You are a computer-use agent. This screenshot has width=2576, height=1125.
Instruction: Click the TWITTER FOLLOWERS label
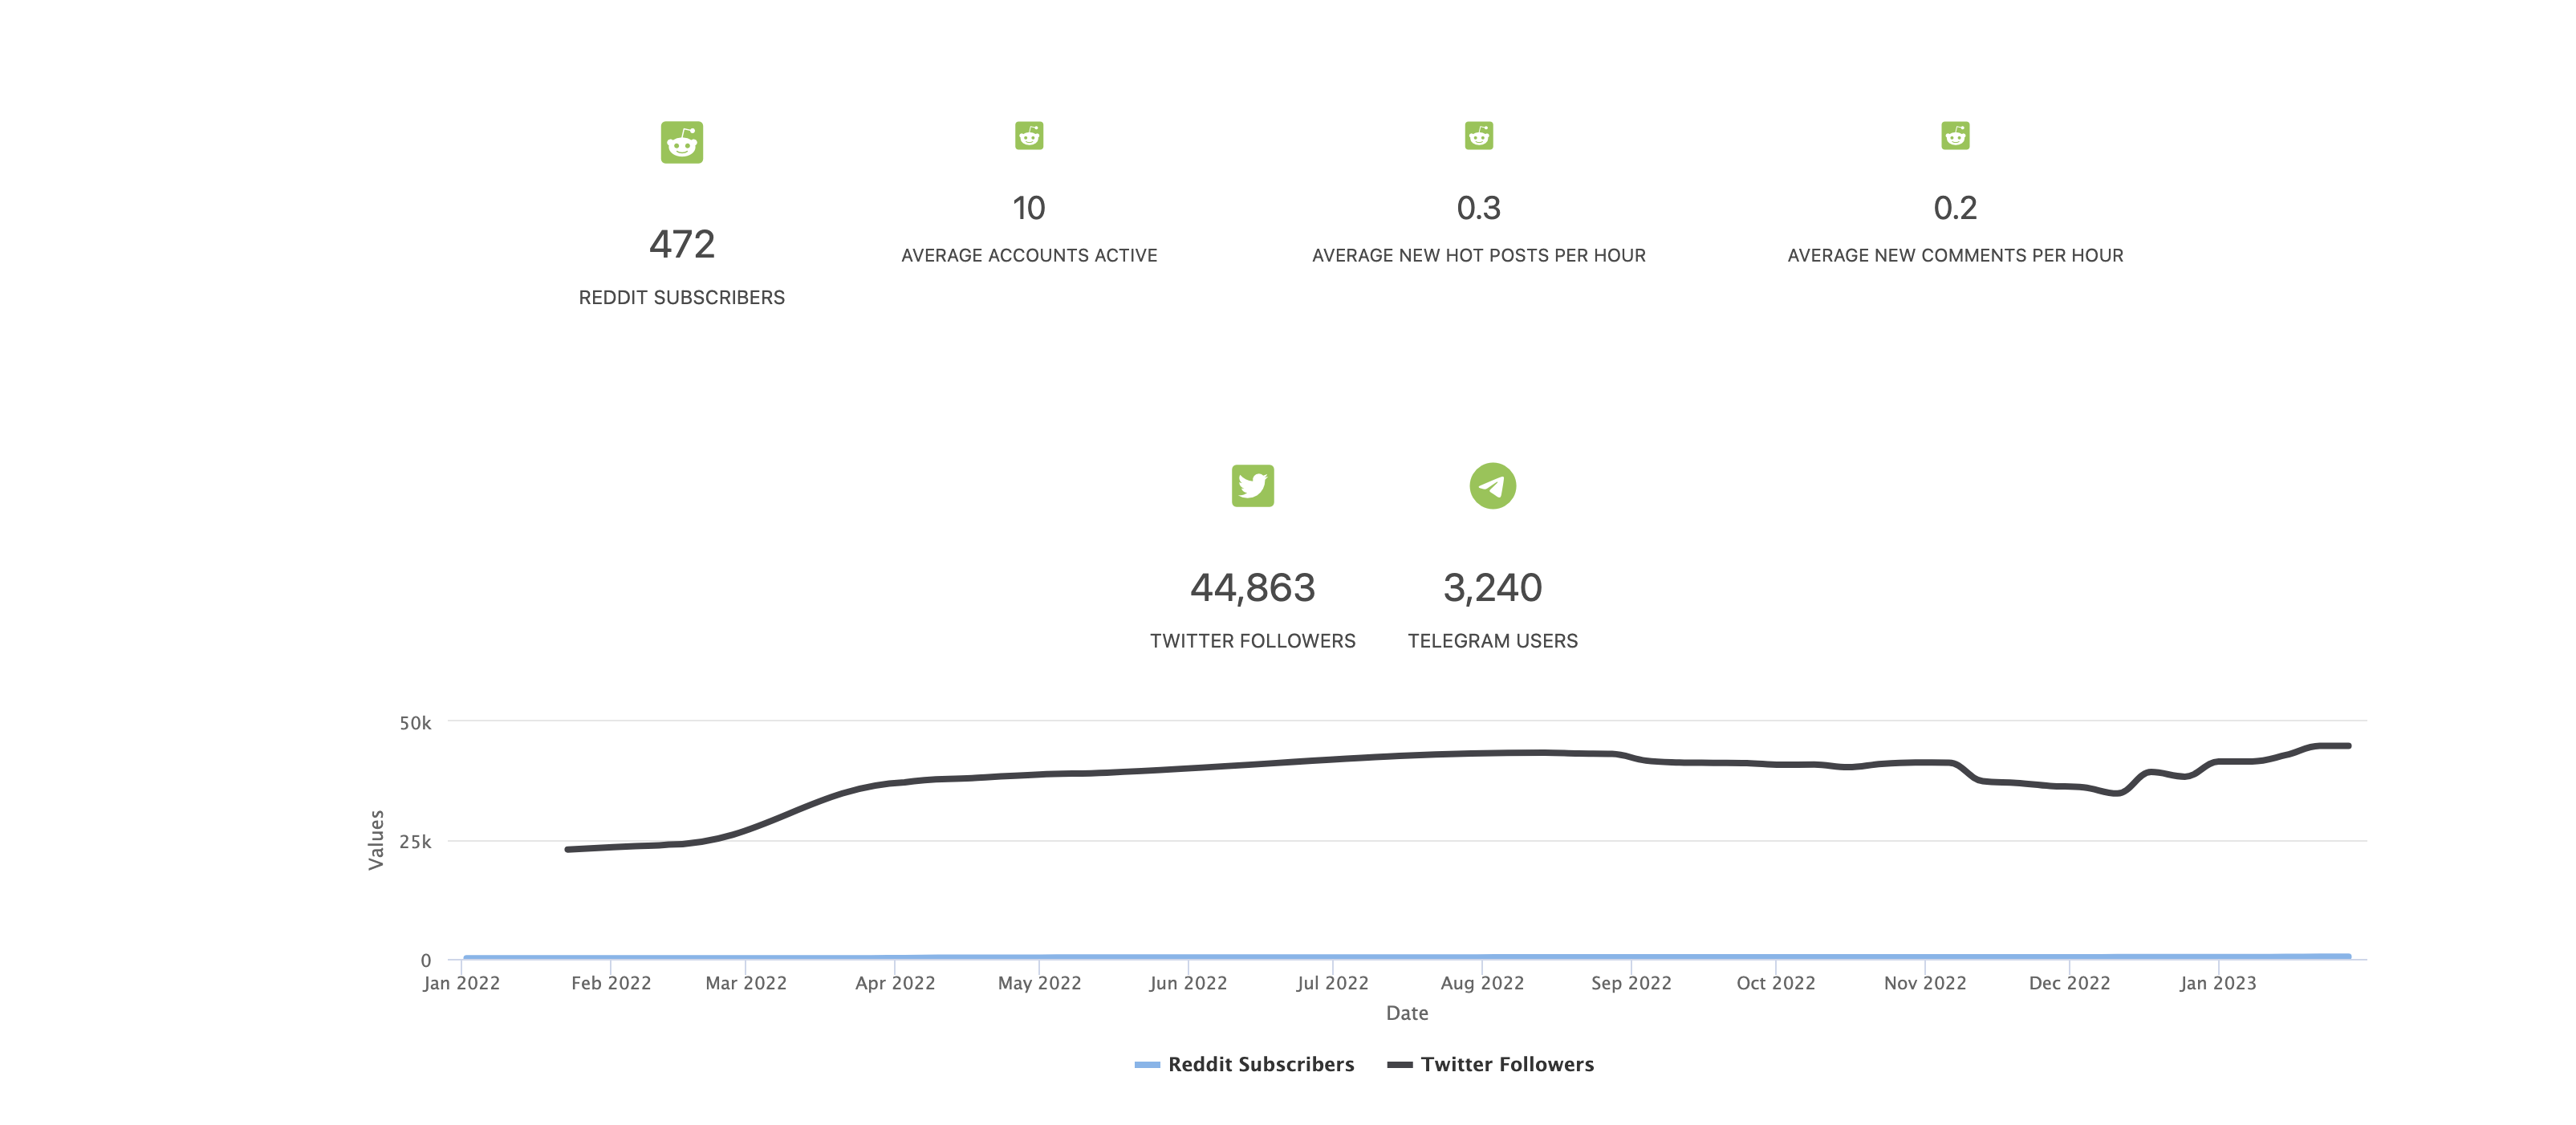click(x=1252, y=641)
